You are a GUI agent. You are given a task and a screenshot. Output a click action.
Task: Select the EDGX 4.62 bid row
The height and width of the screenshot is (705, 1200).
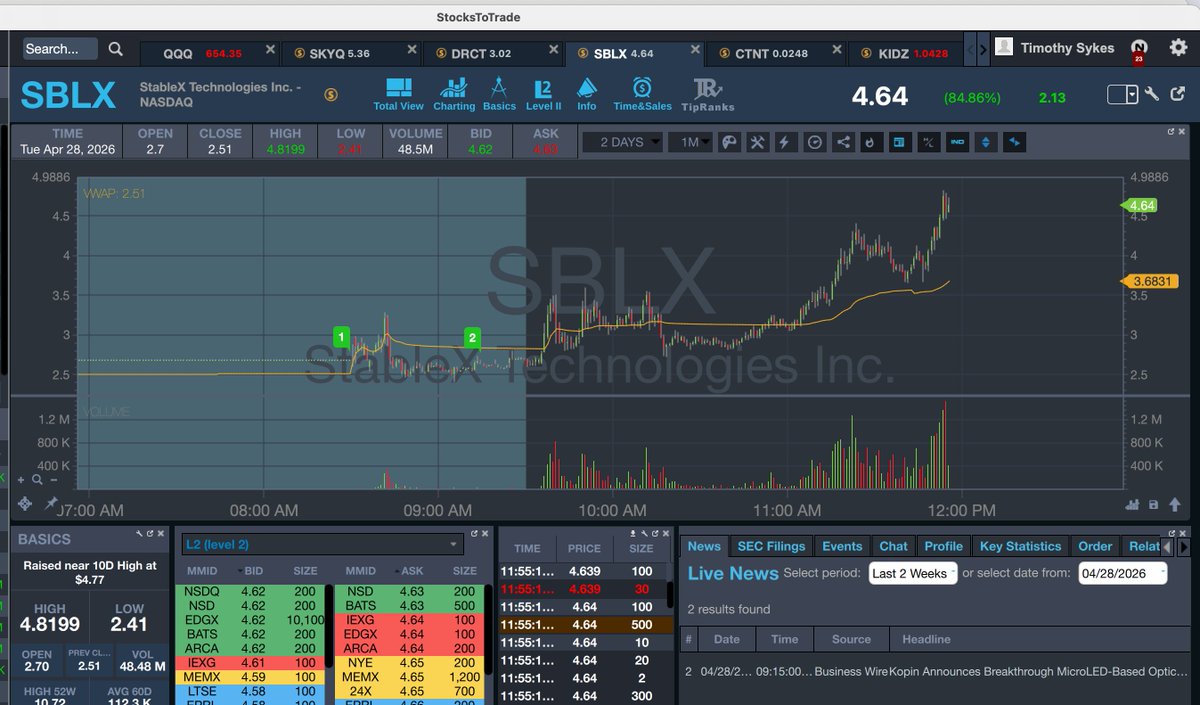250,620
